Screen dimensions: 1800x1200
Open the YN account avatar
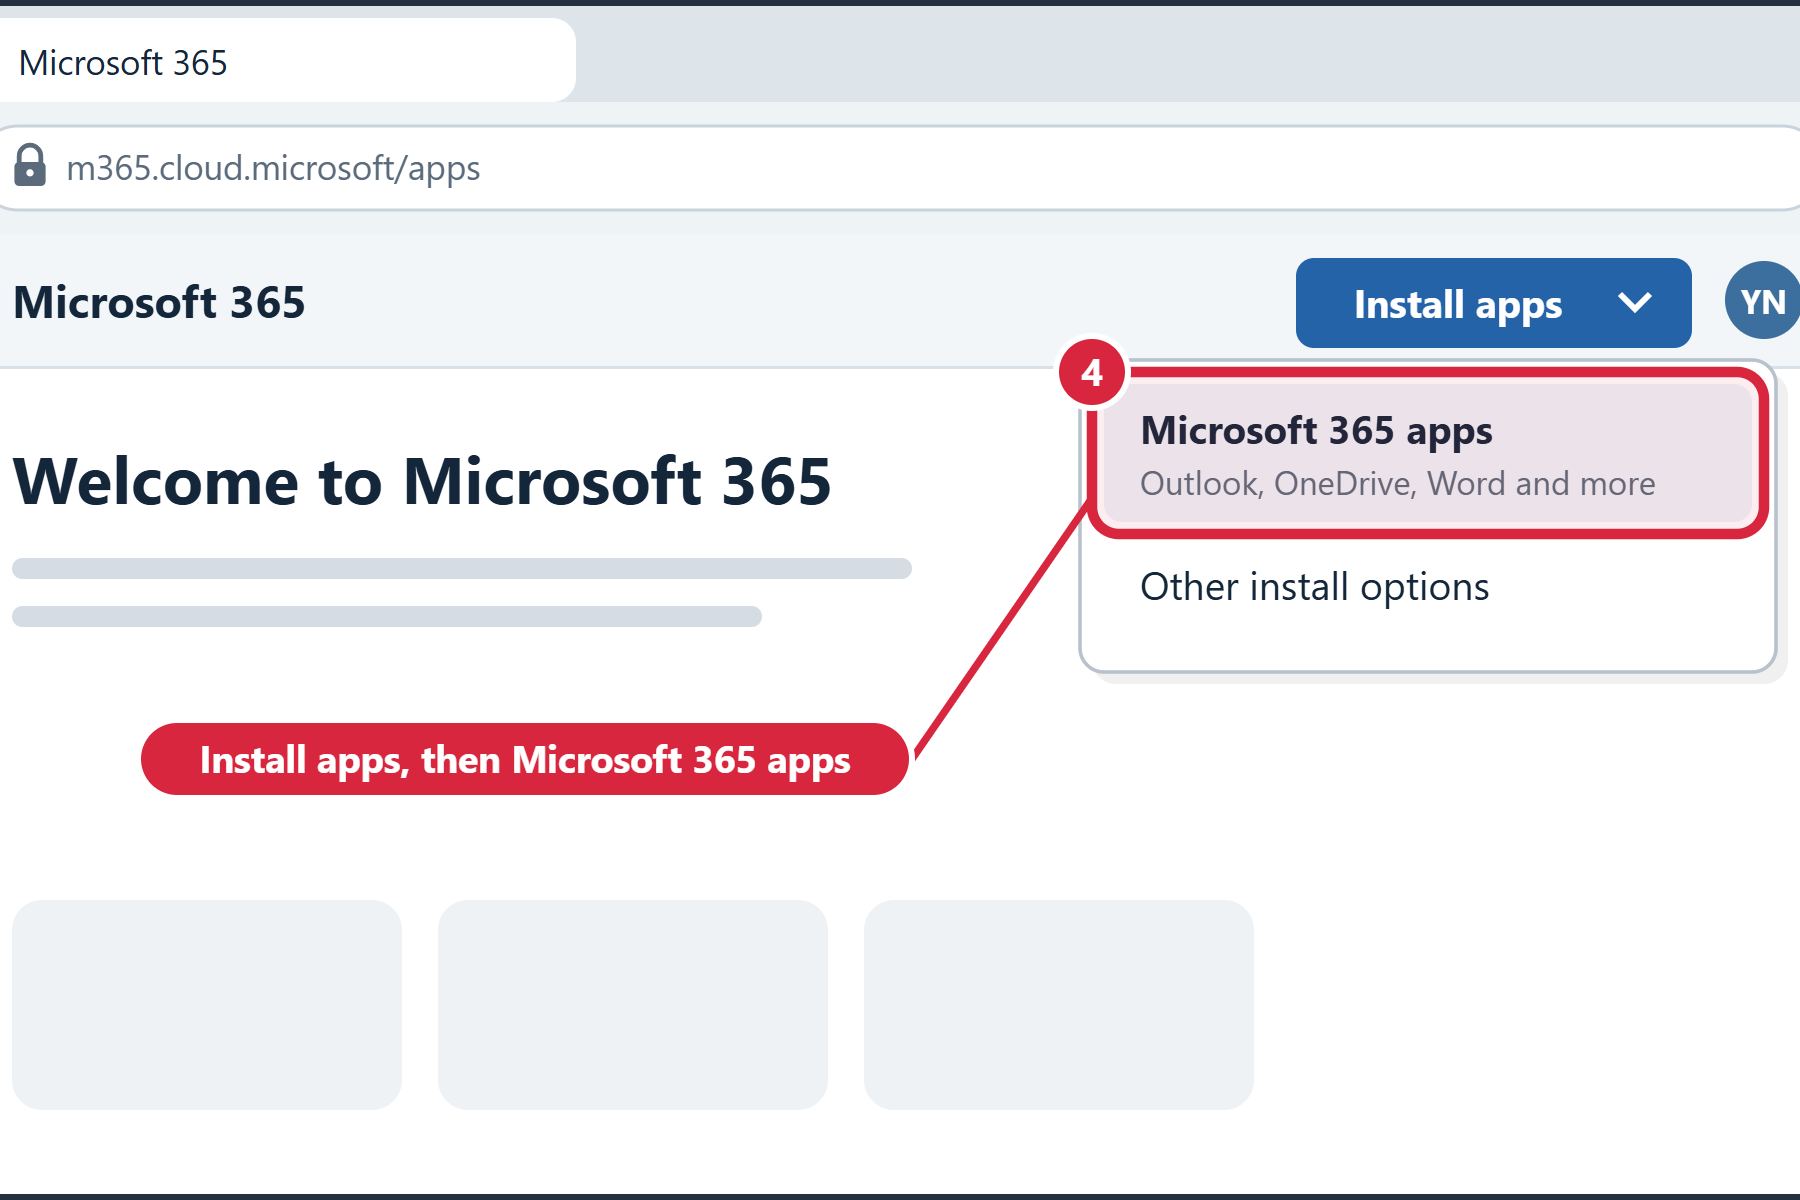pyautogui.click(x=1763, y=301)
